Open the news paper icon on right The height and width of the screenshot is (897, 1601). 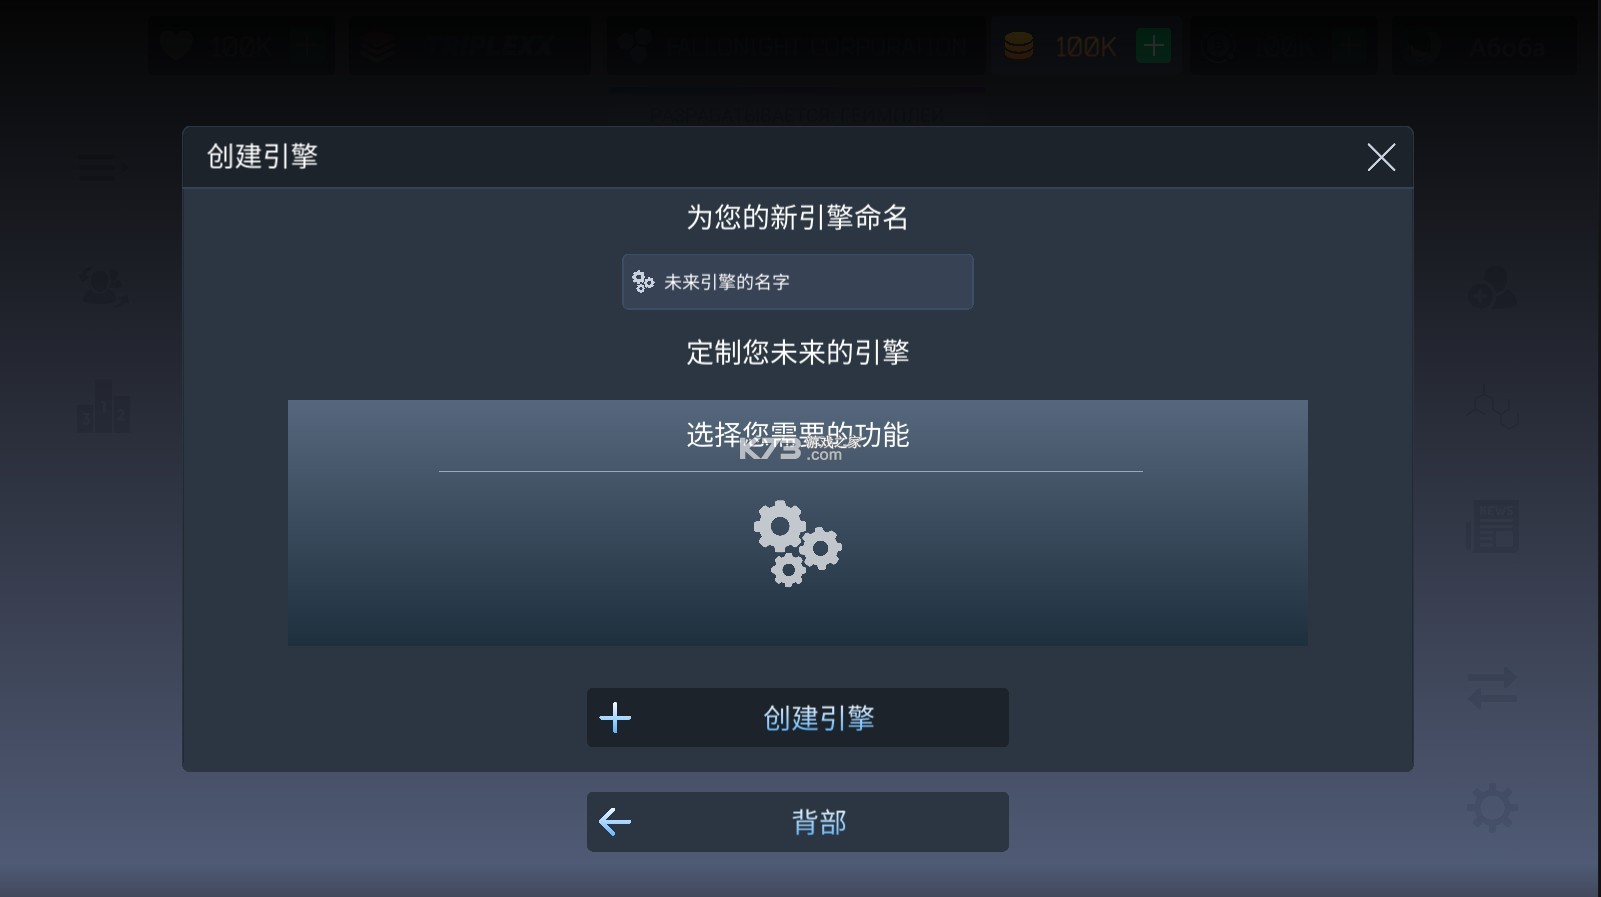(x=1492, y=526)
